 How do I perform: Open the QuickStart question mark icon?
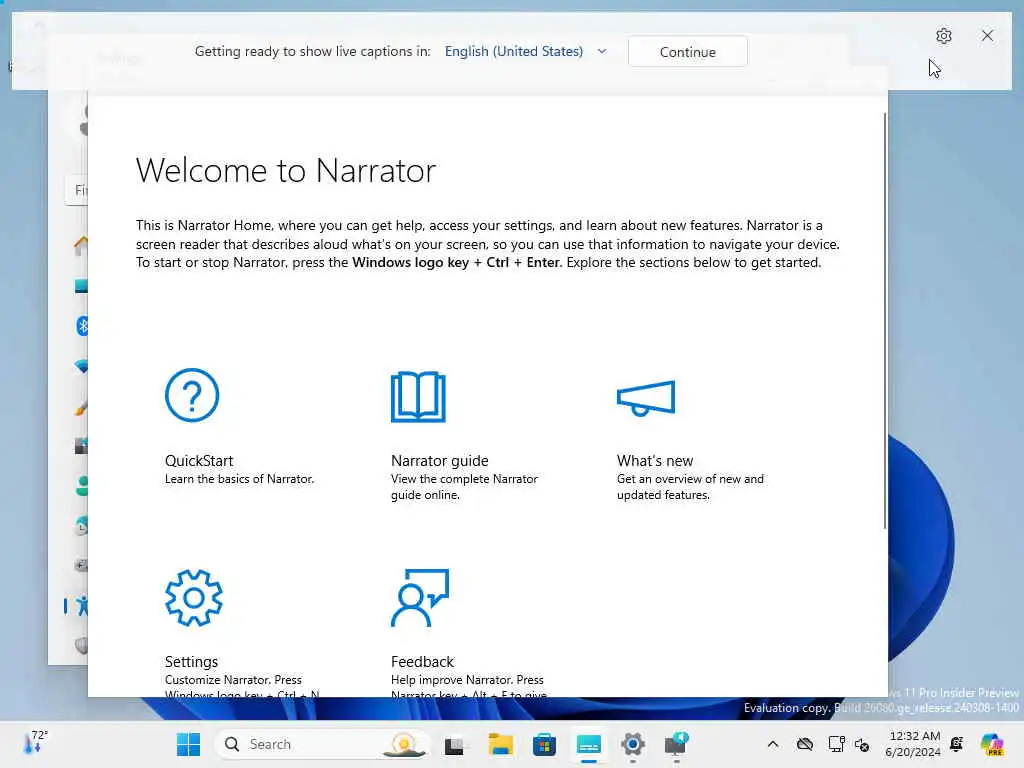point(192,395)
